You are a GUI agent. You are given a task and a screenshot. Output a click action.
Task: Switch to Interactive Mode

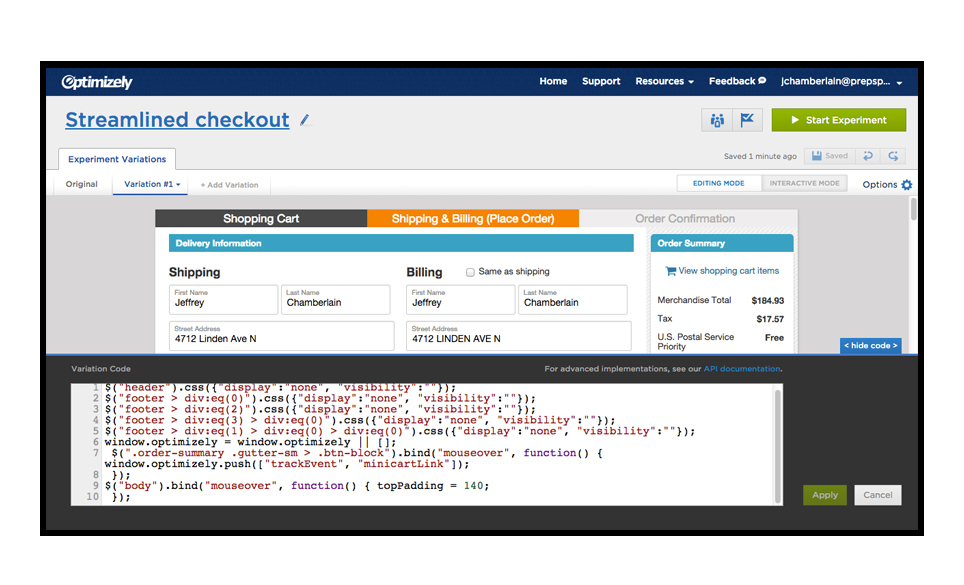[x=805, y=184]
